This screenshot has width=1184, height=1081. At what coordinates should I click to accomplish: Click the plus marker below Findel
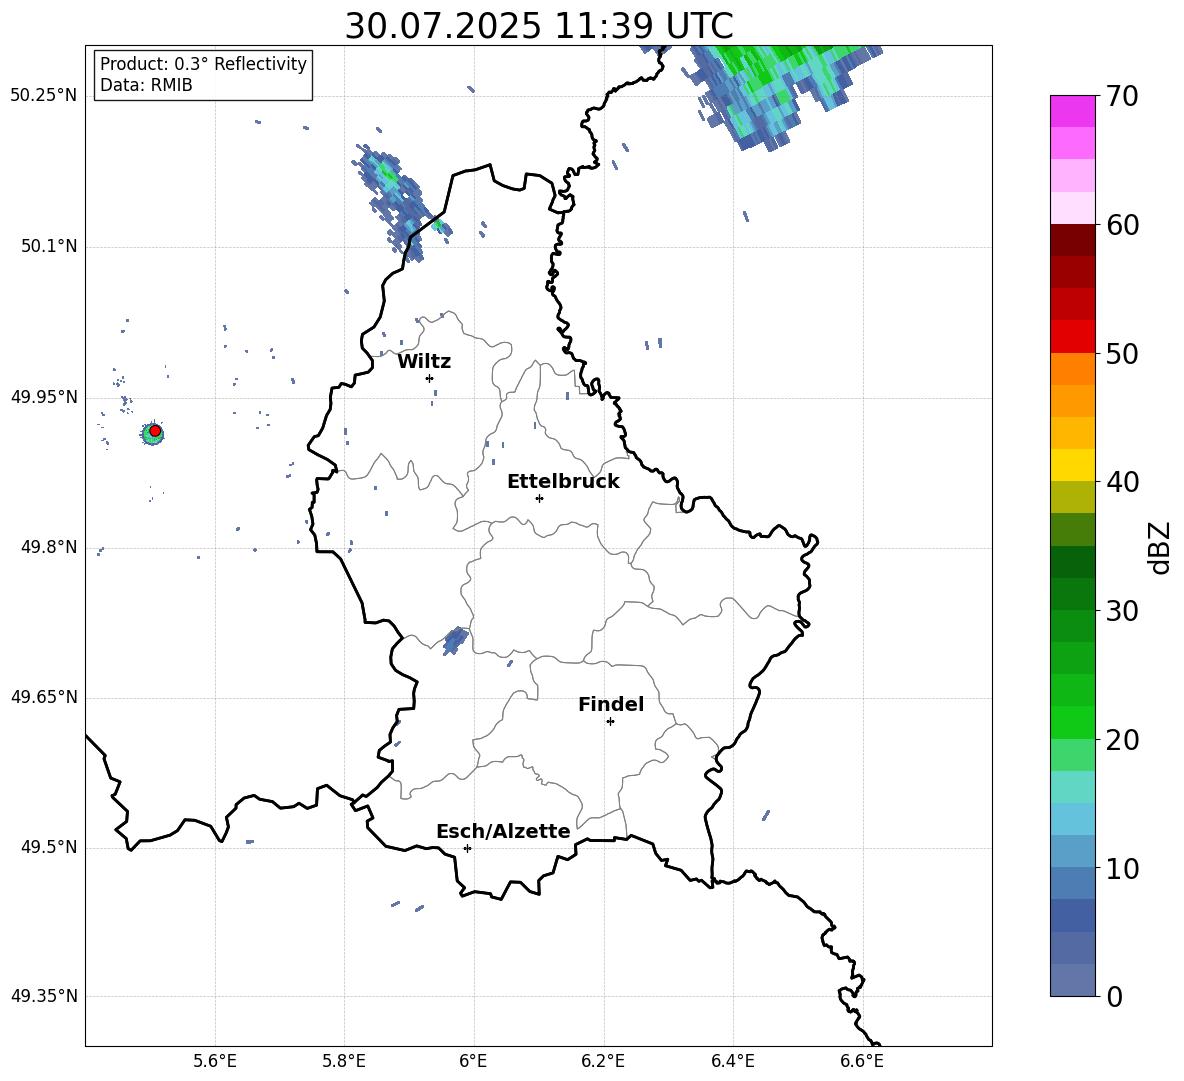pos(610,722)
